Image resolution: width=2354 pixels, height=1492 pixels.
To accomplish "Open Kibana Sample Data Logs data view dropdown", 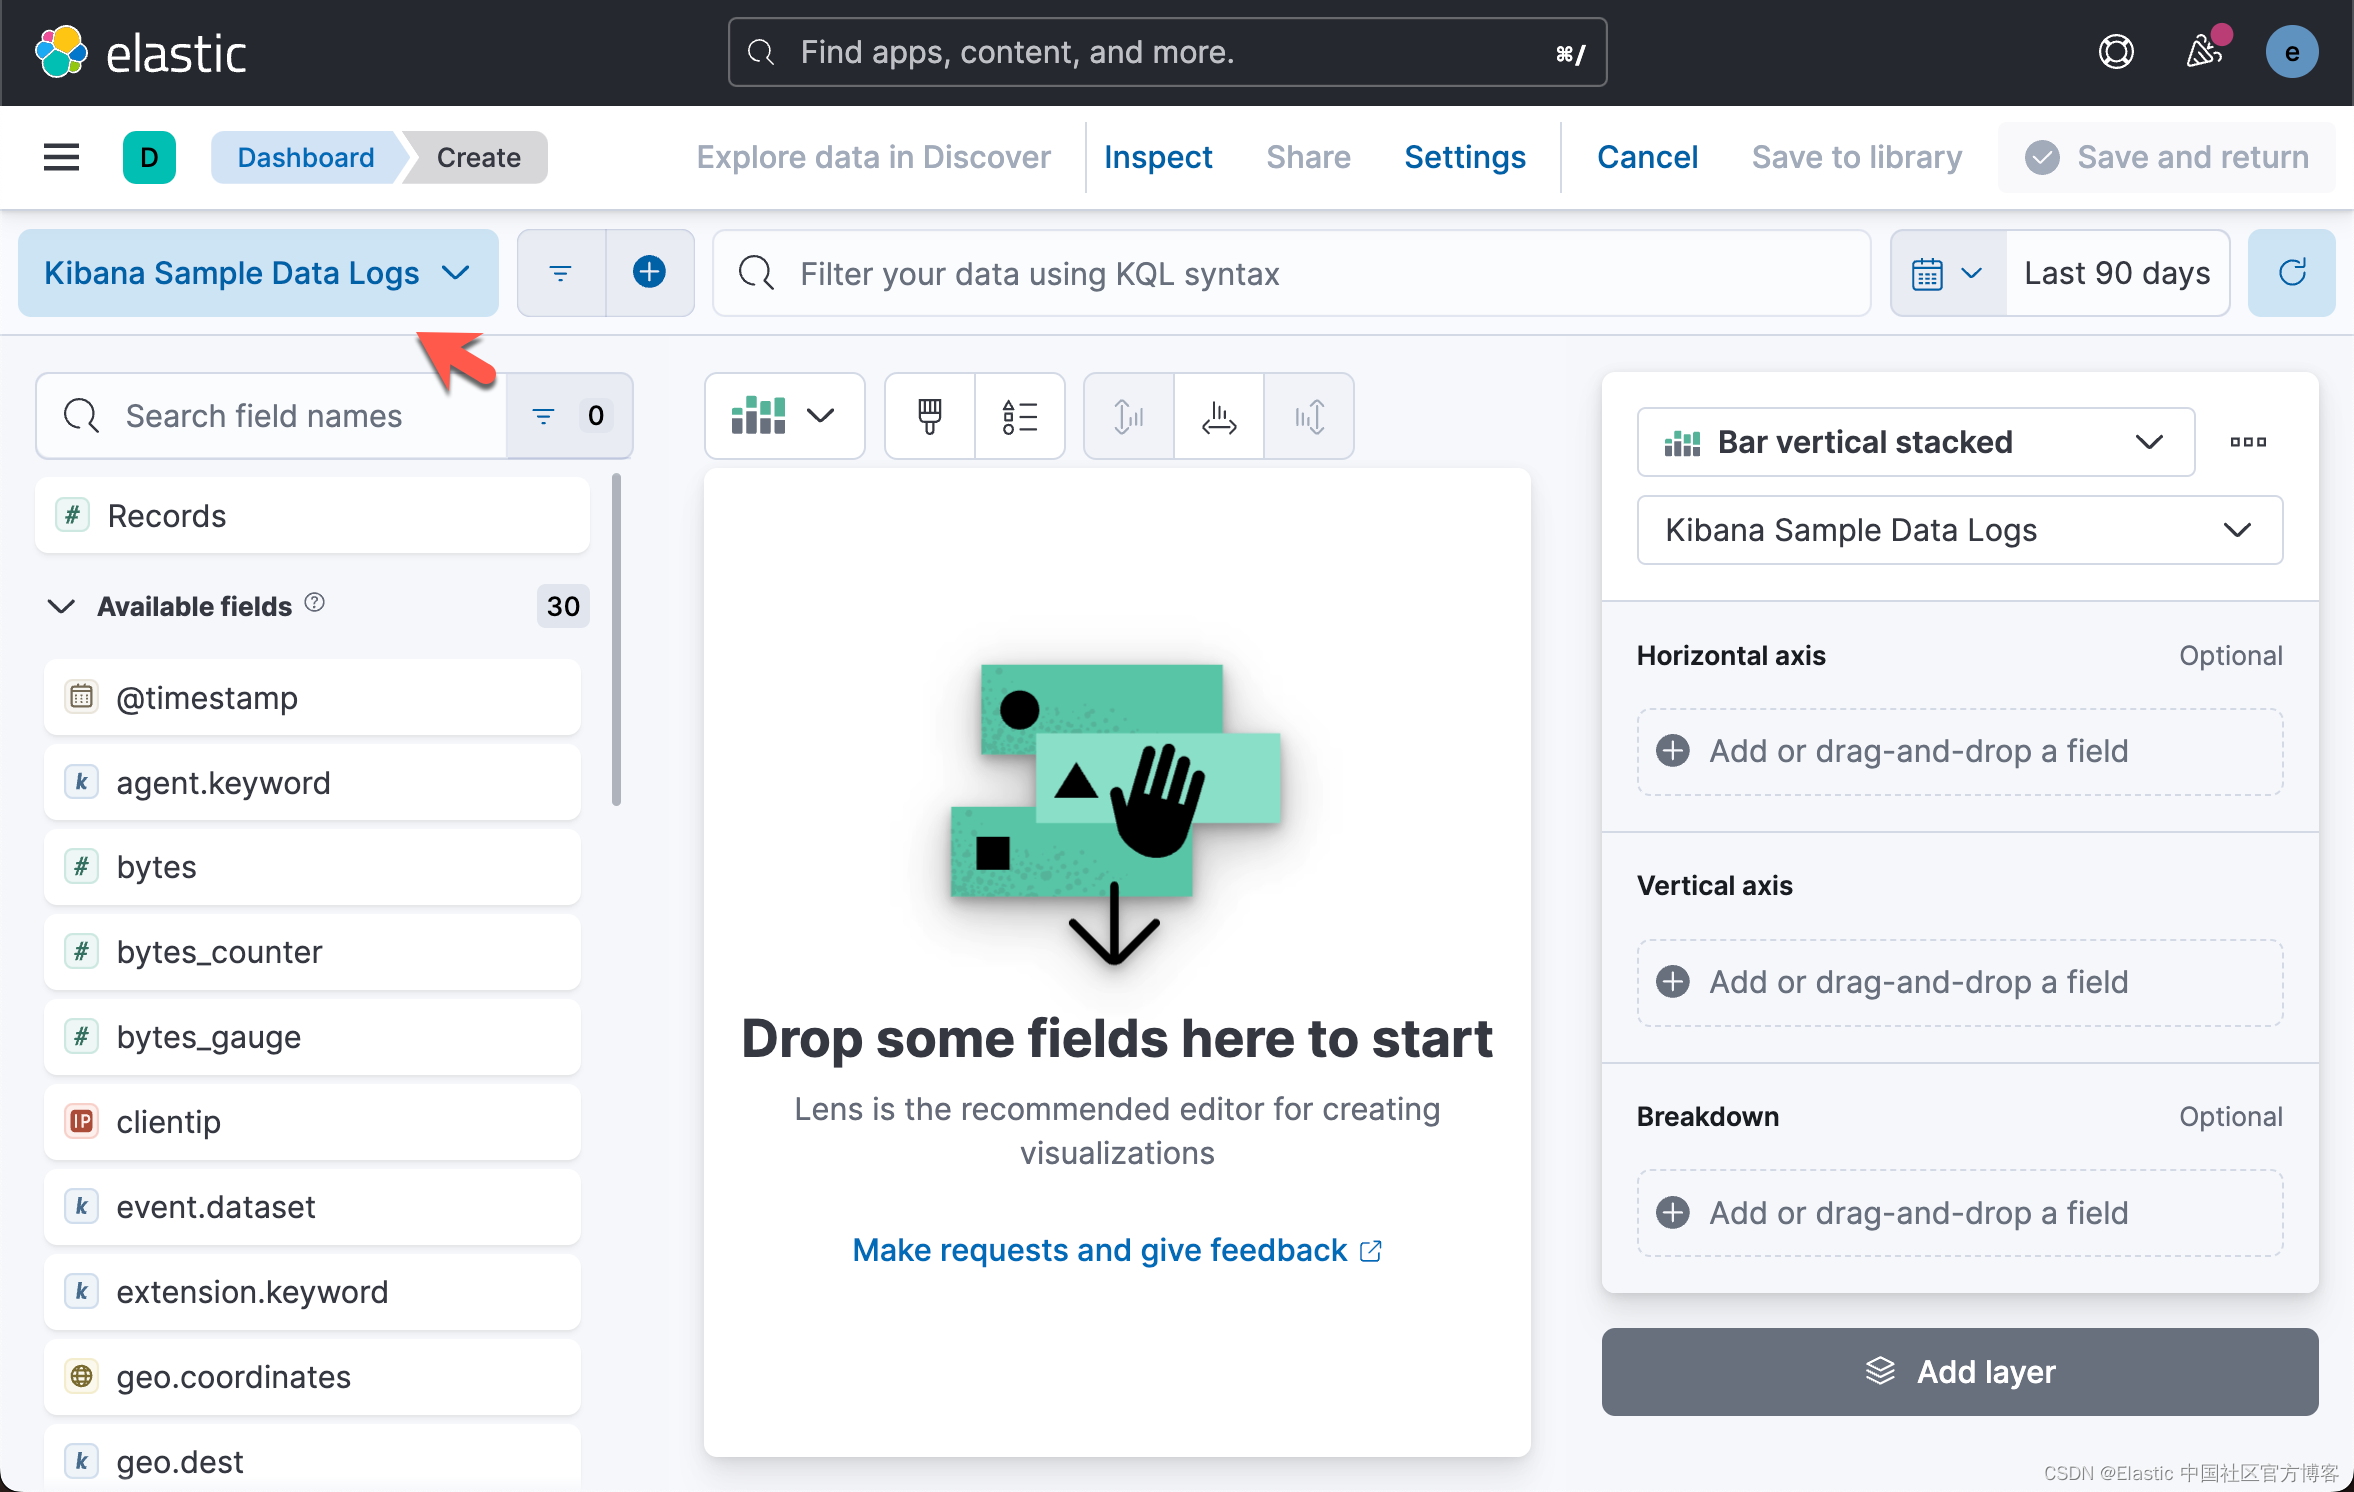I will click(258, 273).
